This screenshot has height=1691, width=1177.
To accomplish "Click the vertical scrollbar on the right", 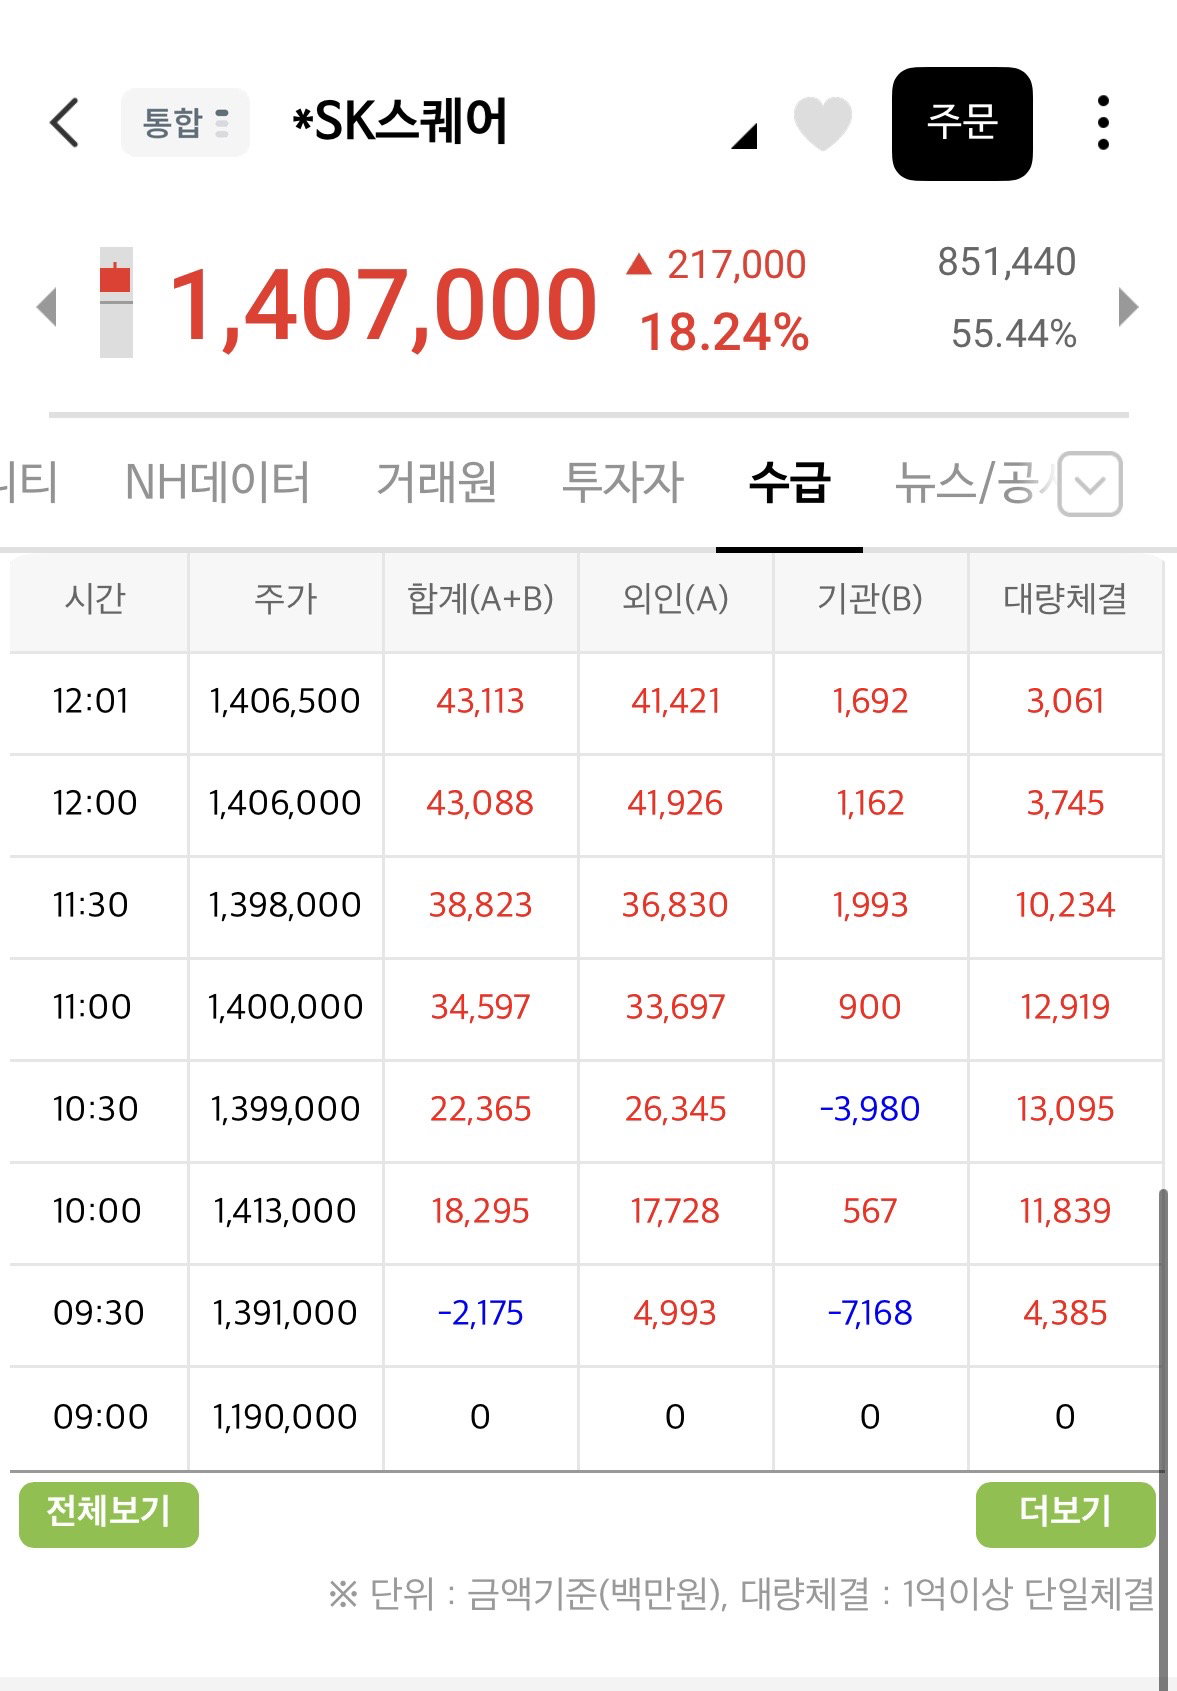I will tap(1162, 1438).
